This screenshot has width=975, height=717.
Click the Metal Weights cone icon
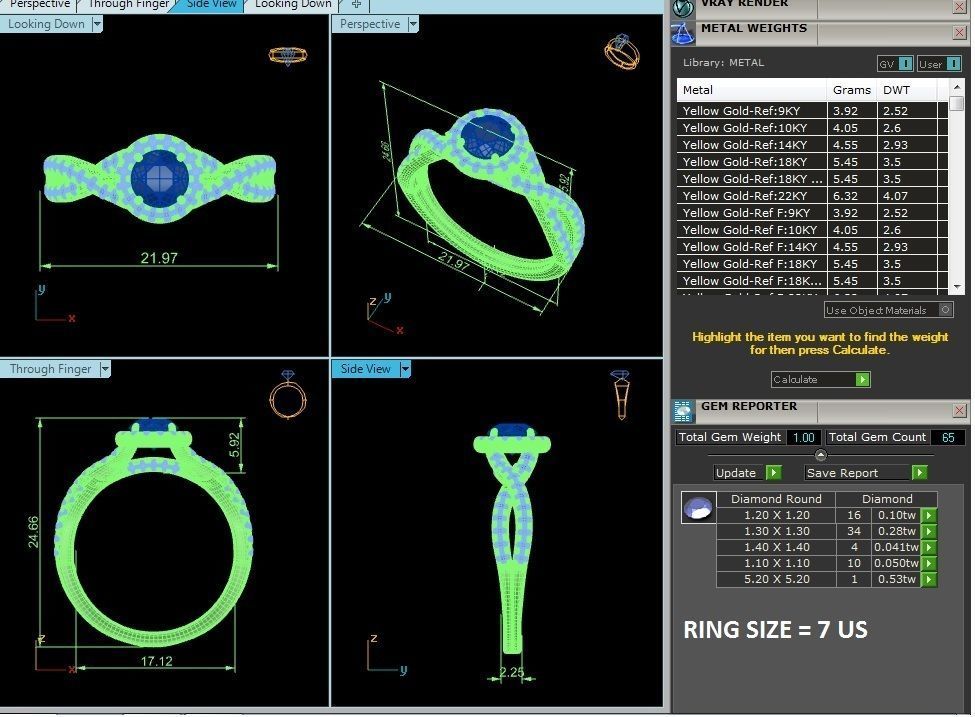683,34
